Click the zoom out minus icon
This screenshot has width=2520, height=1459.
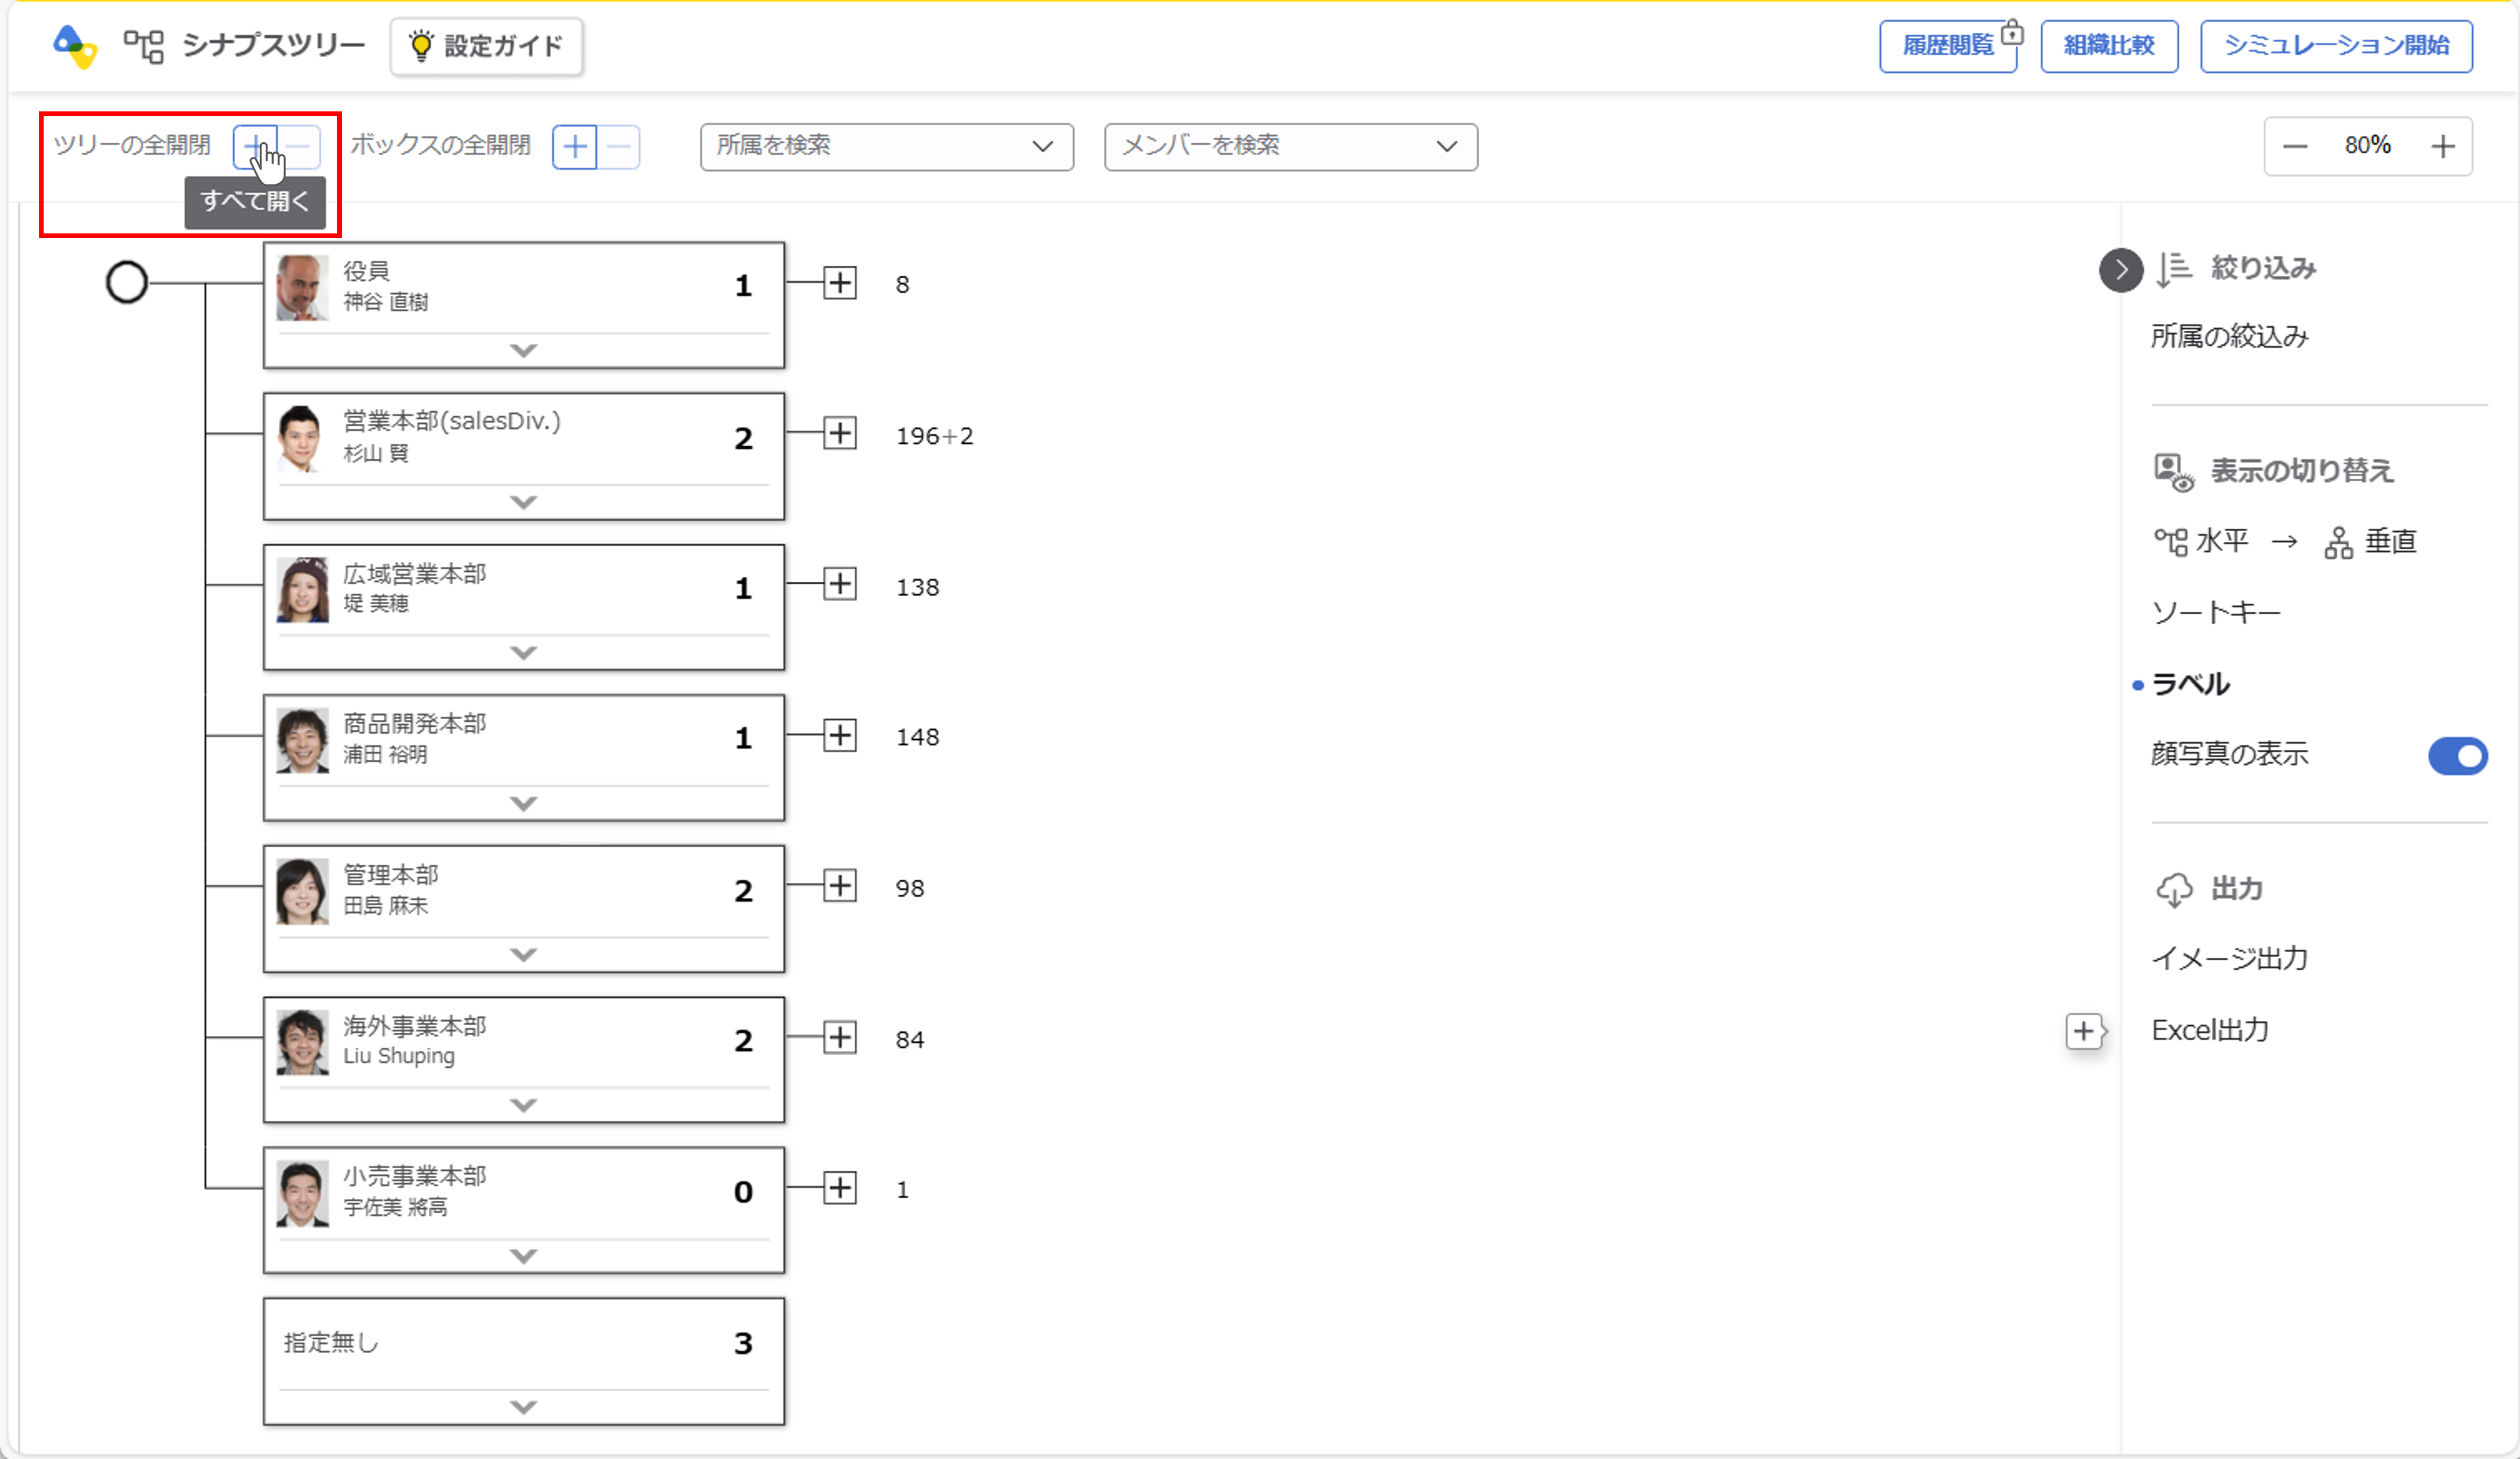click(x=2295, y=146)
